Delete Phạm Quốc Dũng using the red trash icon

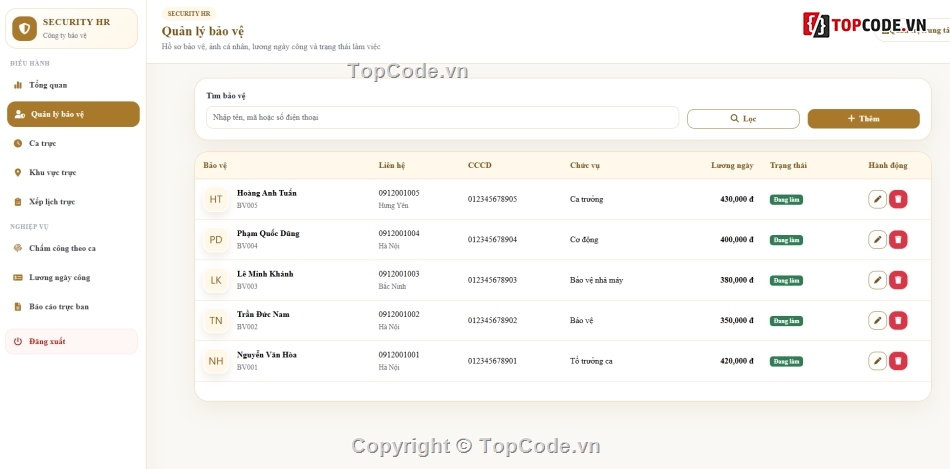(x=898, y=240)
